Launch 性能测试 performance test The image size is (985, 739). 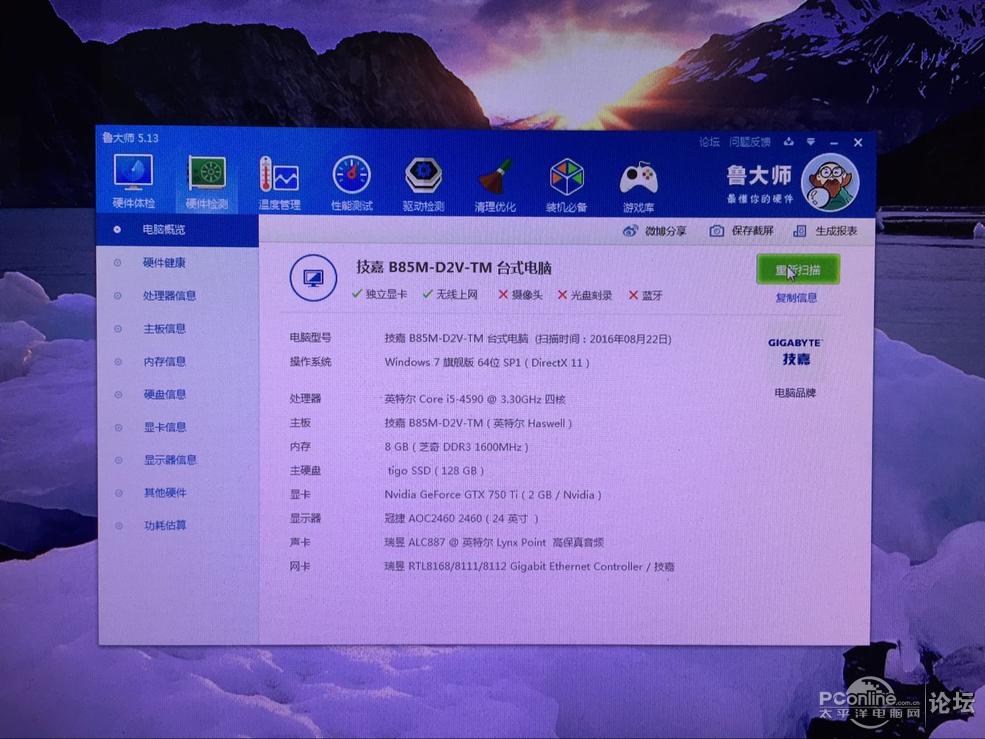tap(352, 183)
